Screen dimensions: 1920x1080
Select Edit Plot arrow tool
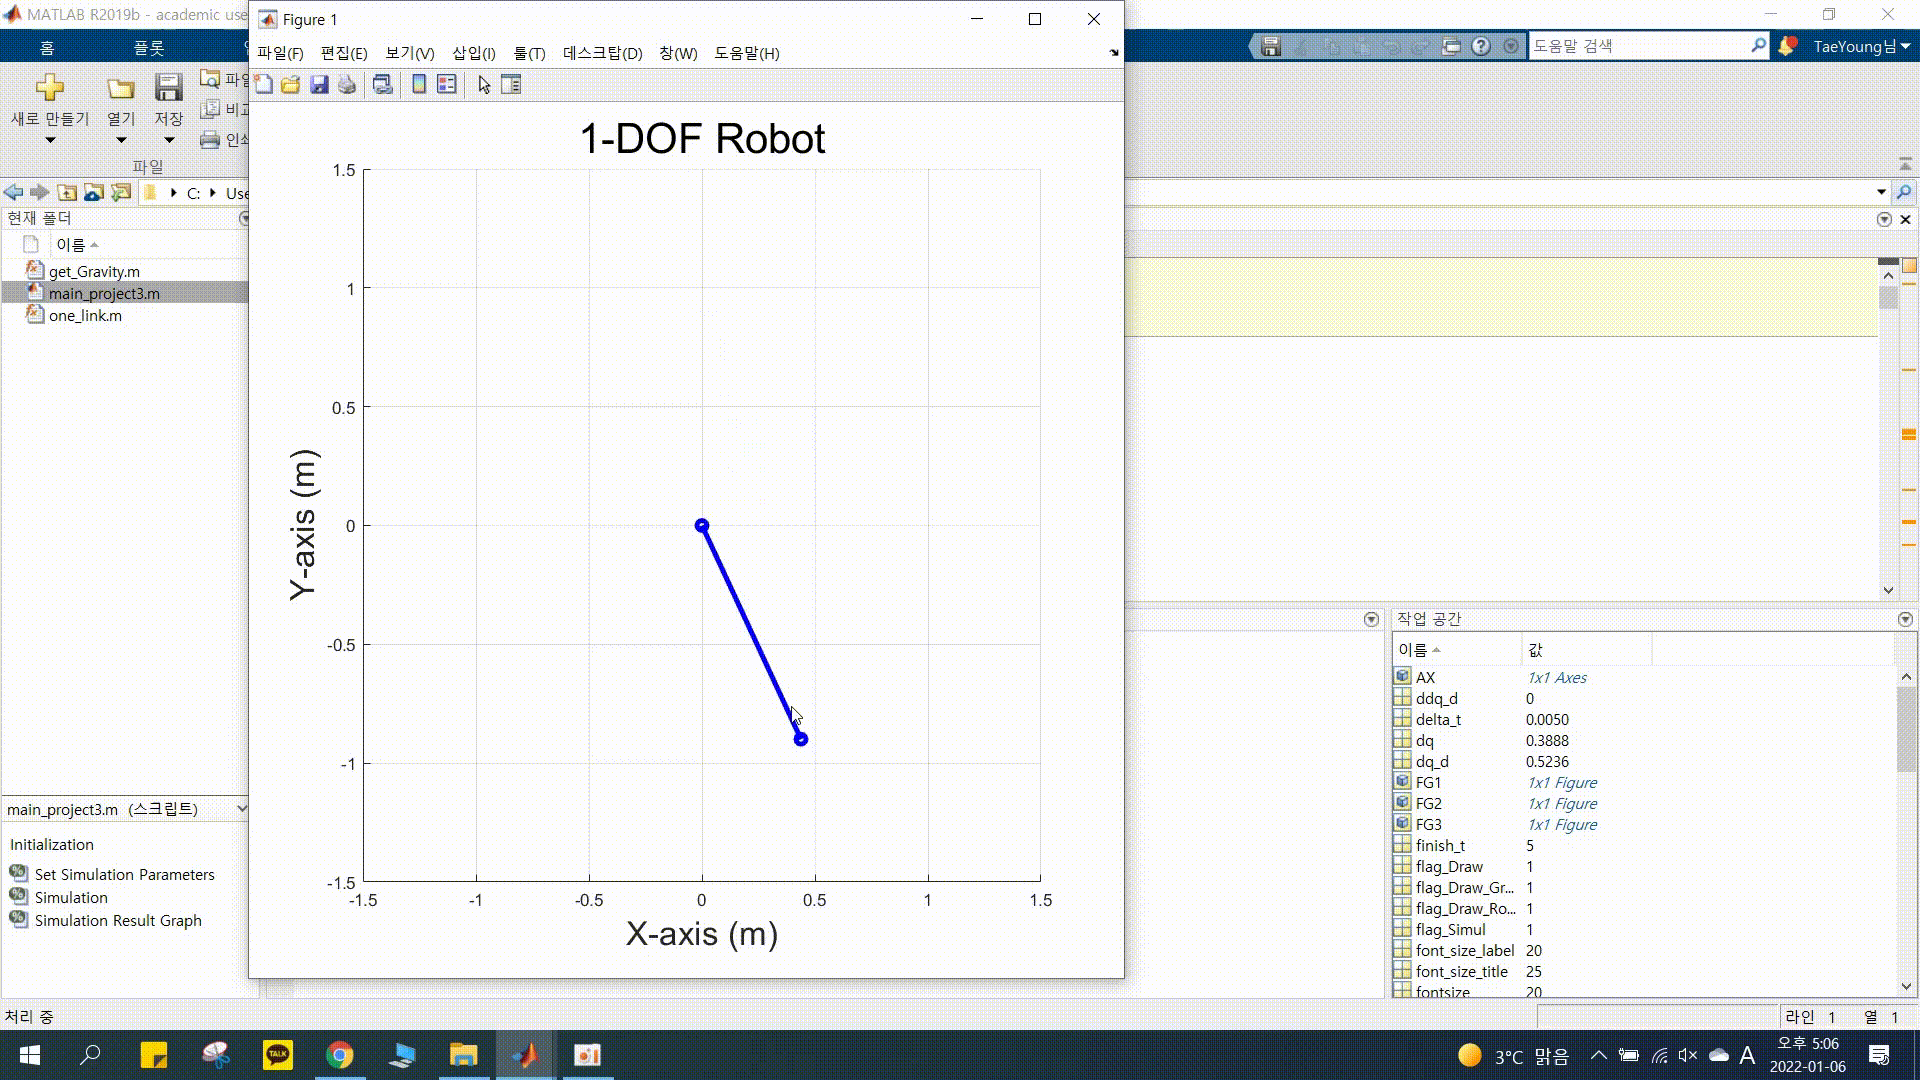click(x=484, y=85)
